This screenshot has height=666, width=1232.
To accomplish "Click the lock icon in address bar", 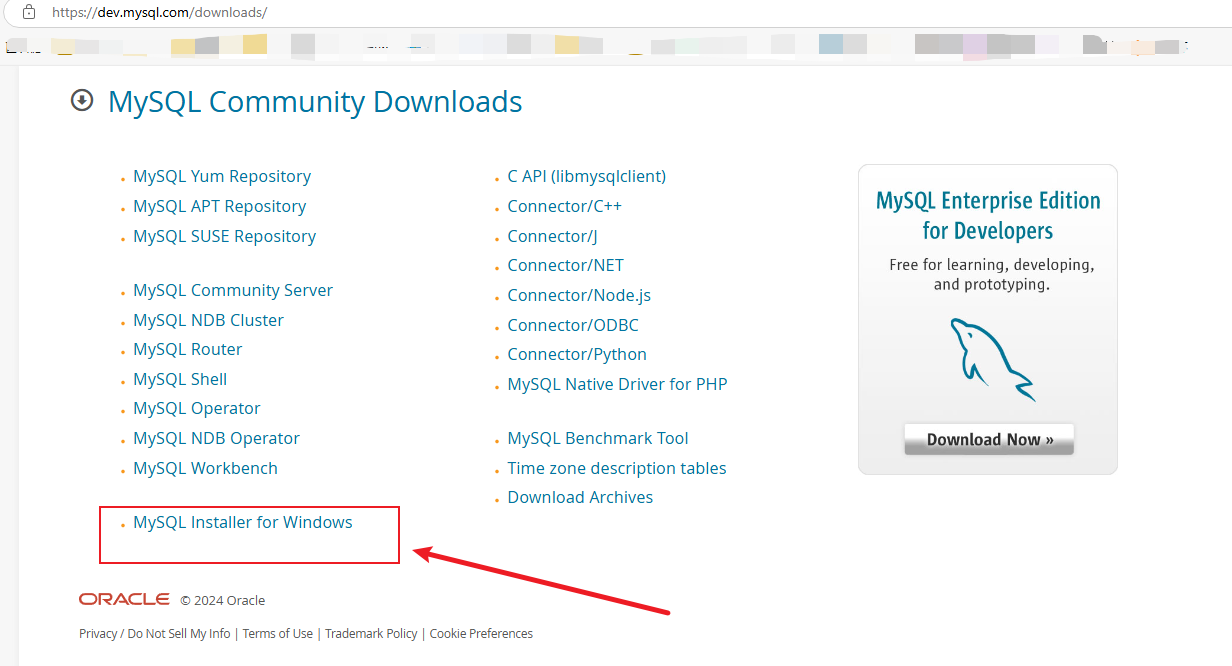I will (29, 13).
